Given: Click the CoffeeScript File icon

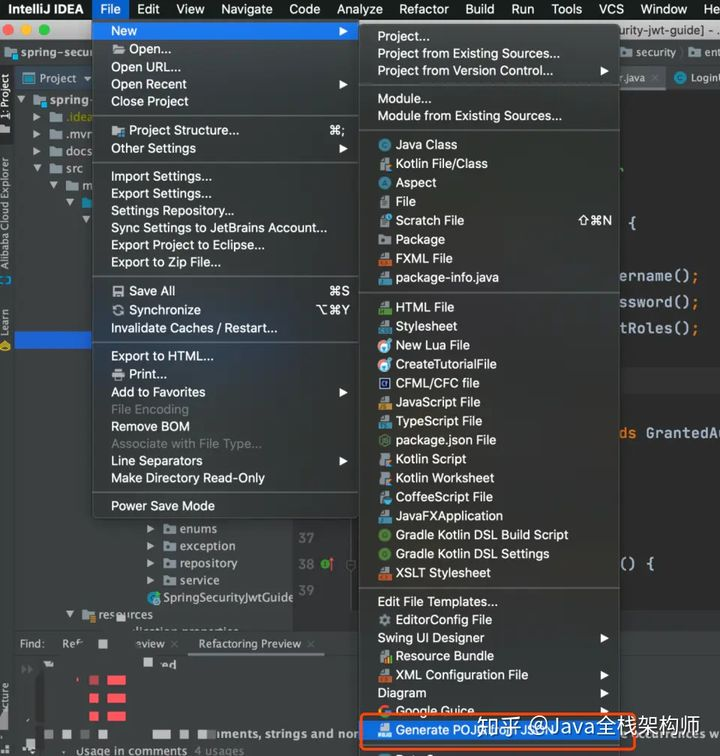Looking at the screenshot, I should [384, 497].
